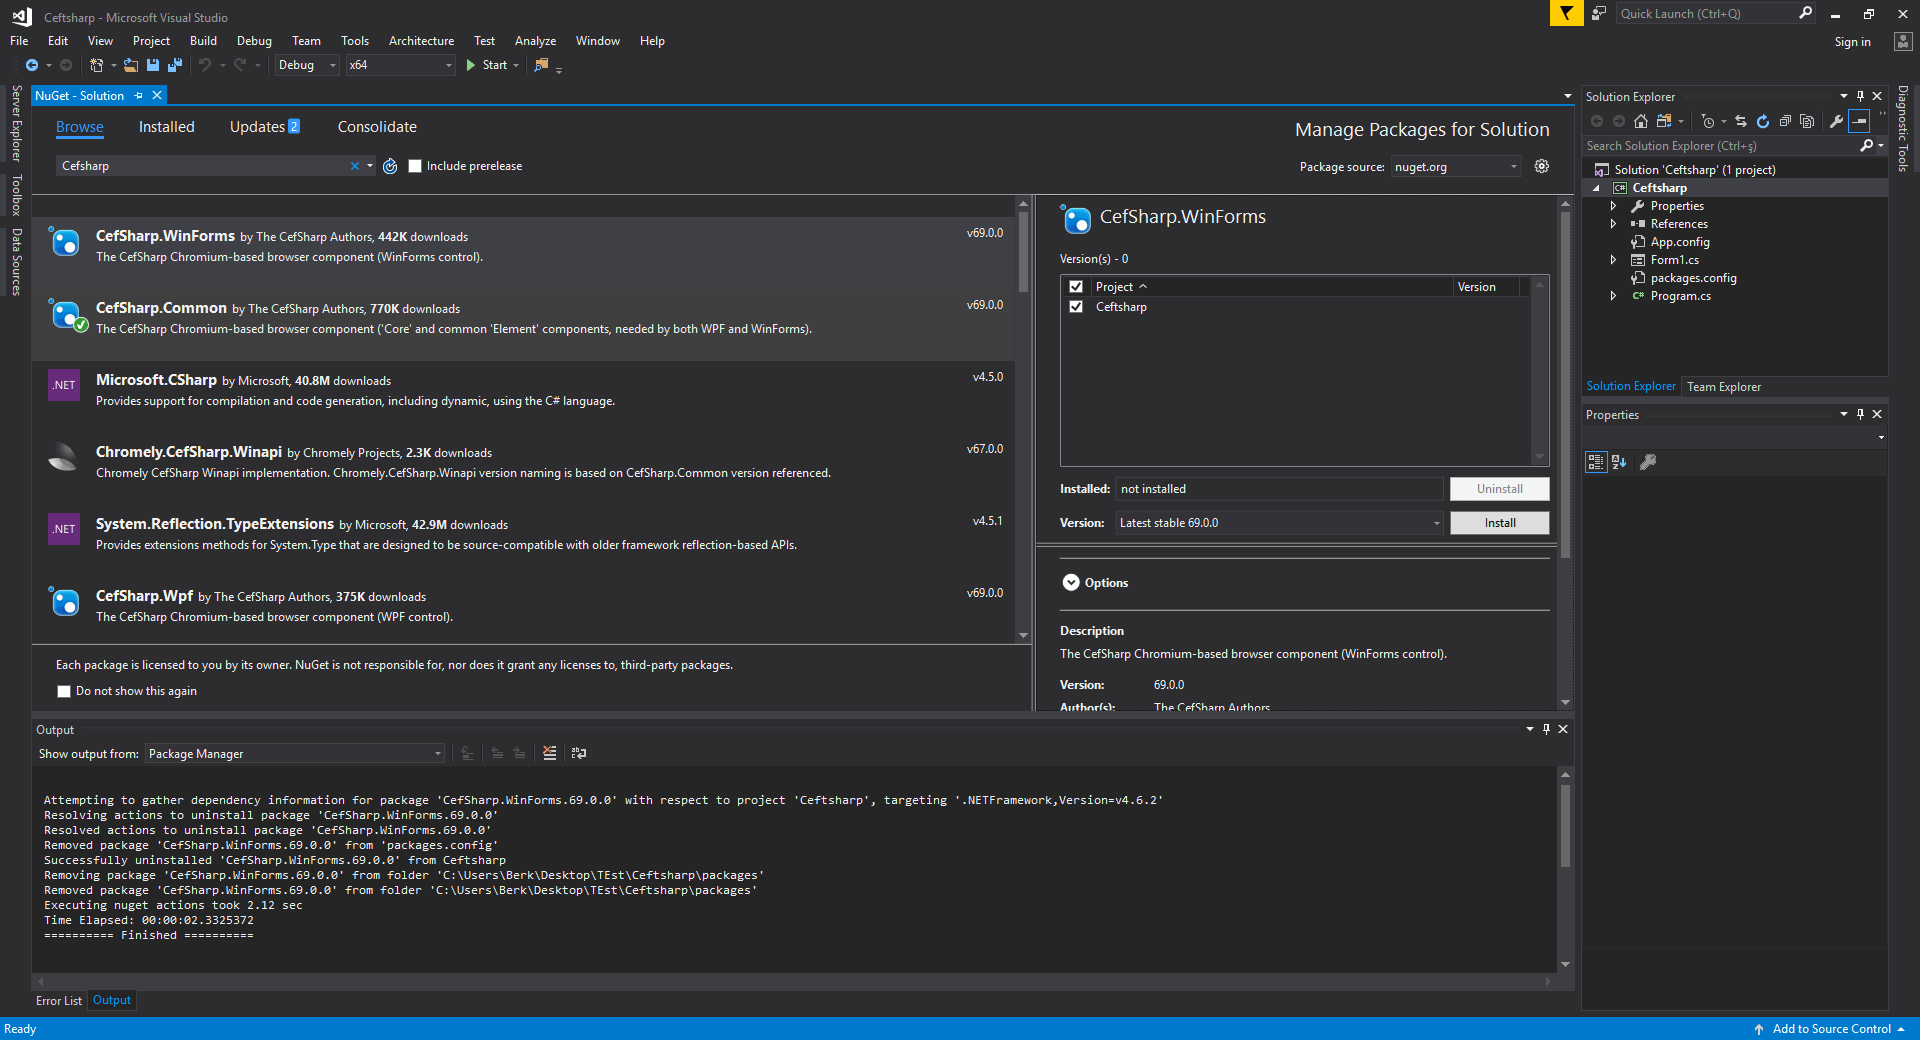Click Add to Source Control
1920x1040 pixels.
1831,1029
